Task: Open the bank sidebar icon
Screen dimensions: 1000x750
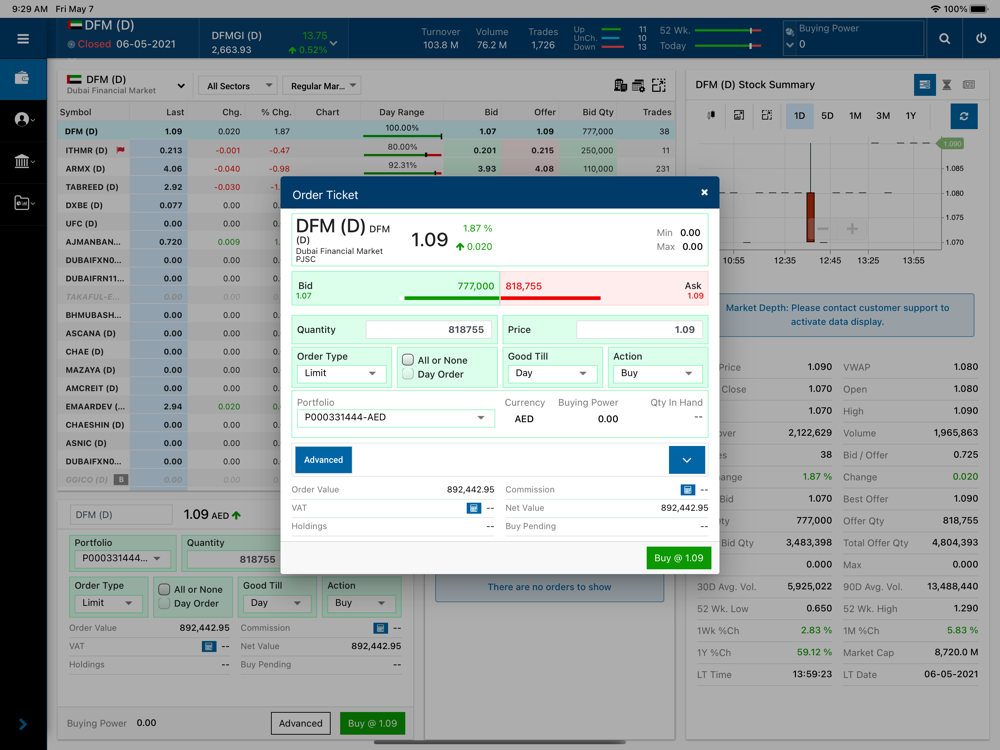Action: tap(22, 161)
